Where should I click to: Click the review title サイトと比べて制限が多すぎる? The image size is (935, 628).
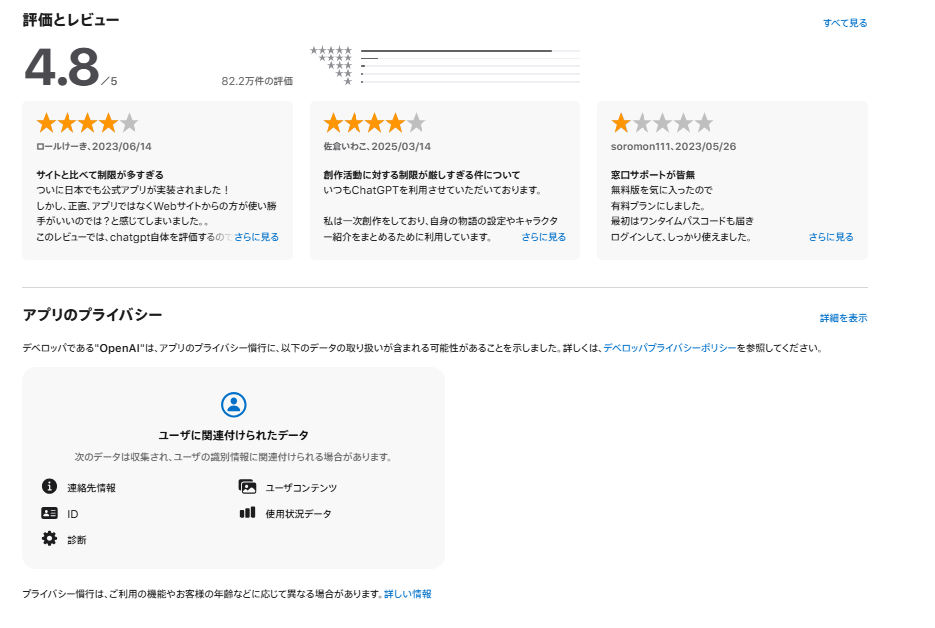100,175
